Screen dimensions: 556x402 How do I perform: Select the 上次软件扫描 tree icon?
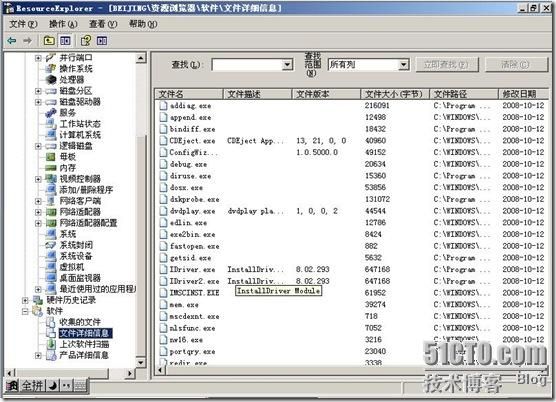(x=51, y=344)
